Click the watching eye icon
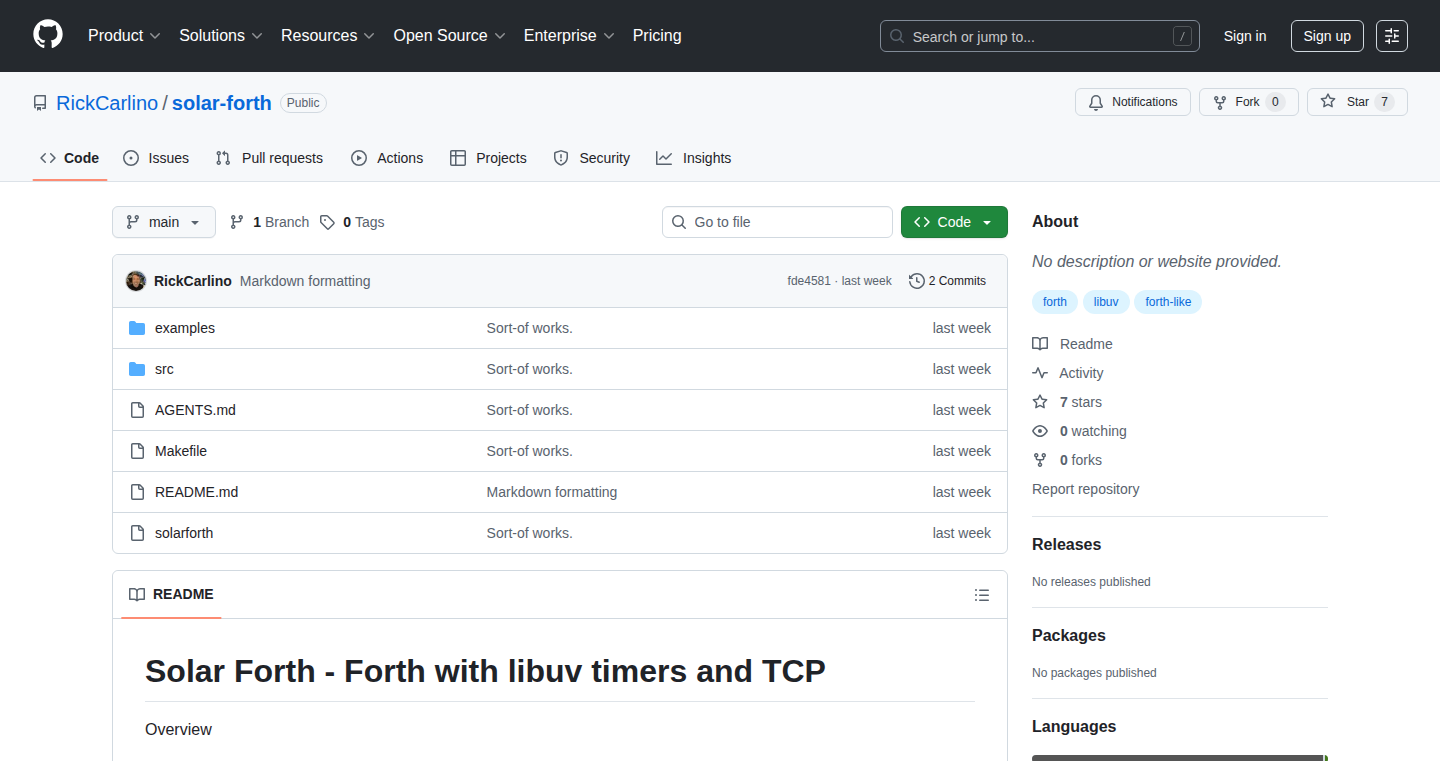1440x761 pixels. tap(1040, 431)
